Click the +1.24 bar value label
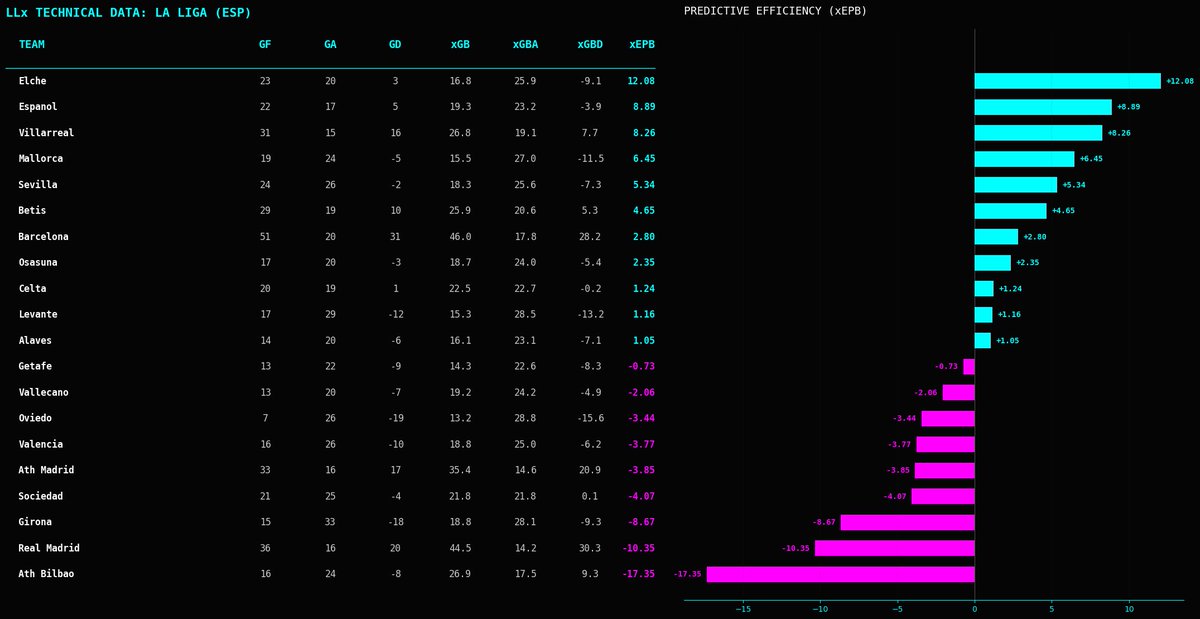Viewport: 1200px width, 619px height. point(1010,289)
